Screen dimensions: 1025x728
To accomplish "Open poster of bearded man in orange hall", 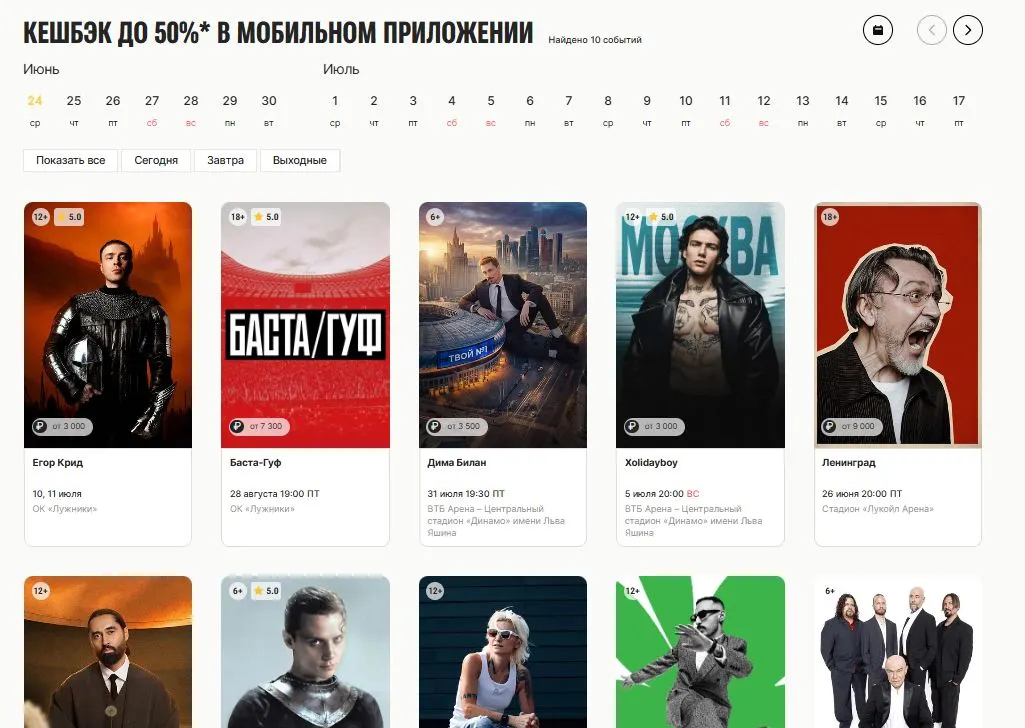I will pos(108,652).
